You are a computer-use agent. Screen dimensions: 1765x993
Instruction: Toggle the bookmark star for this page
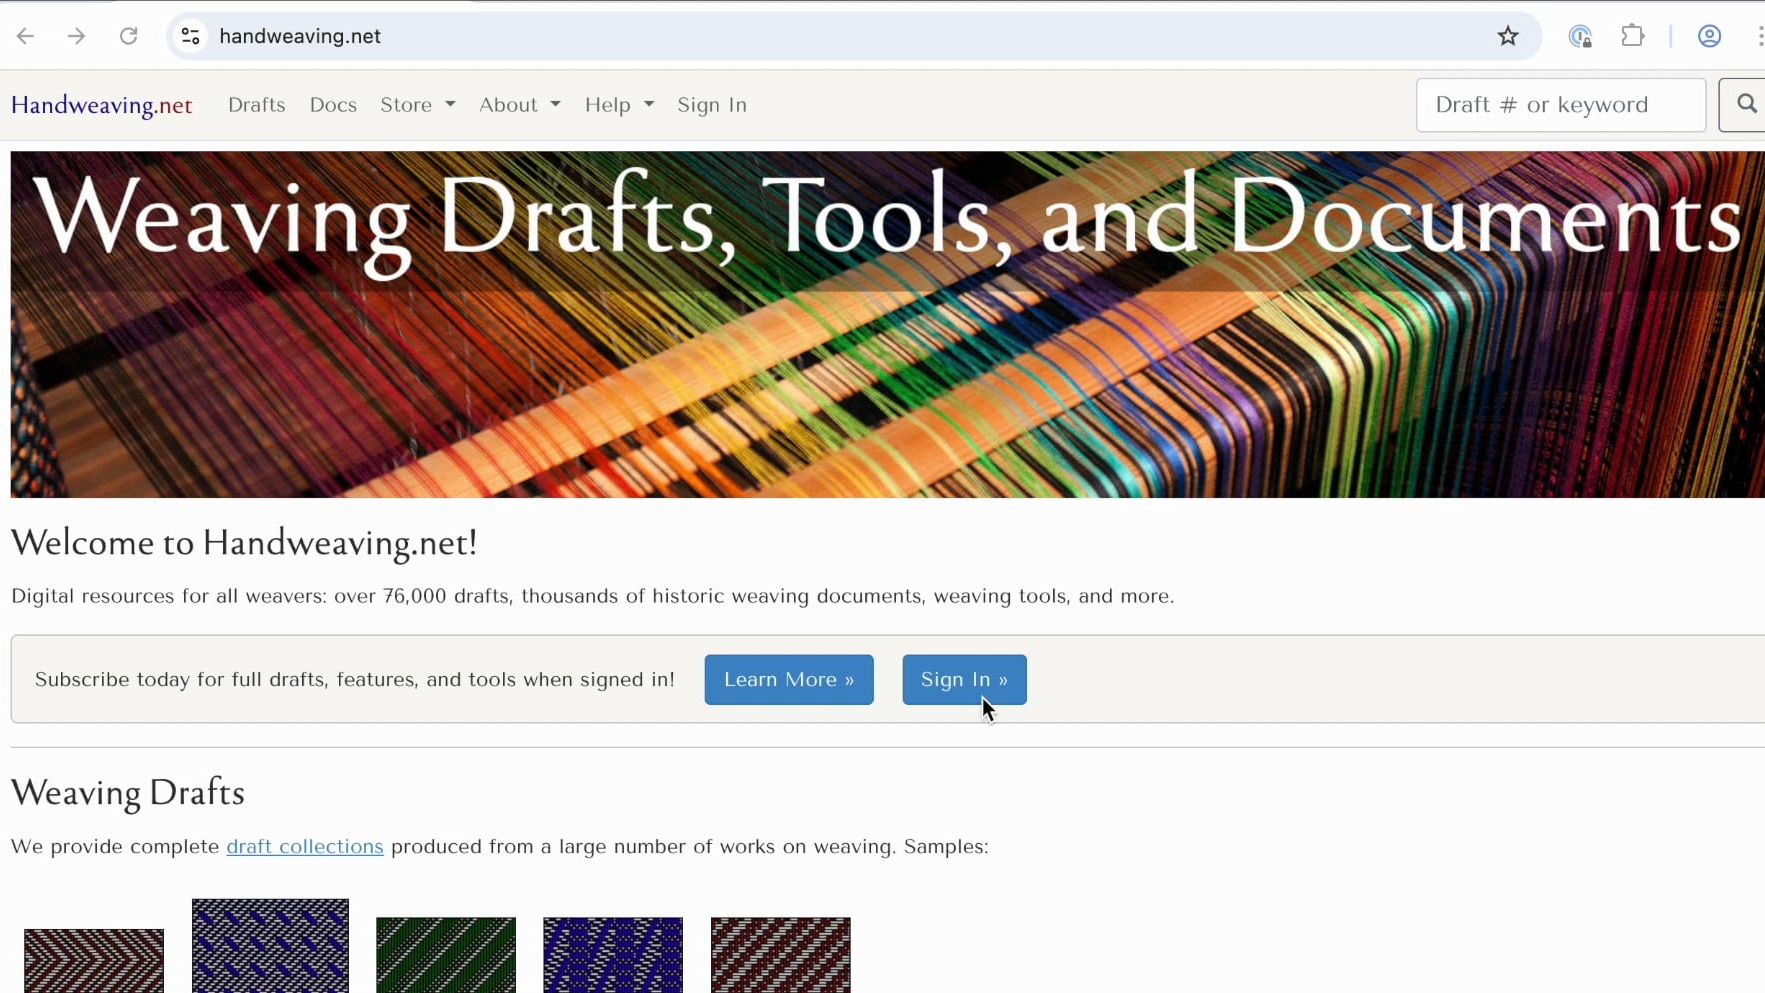1507,35
